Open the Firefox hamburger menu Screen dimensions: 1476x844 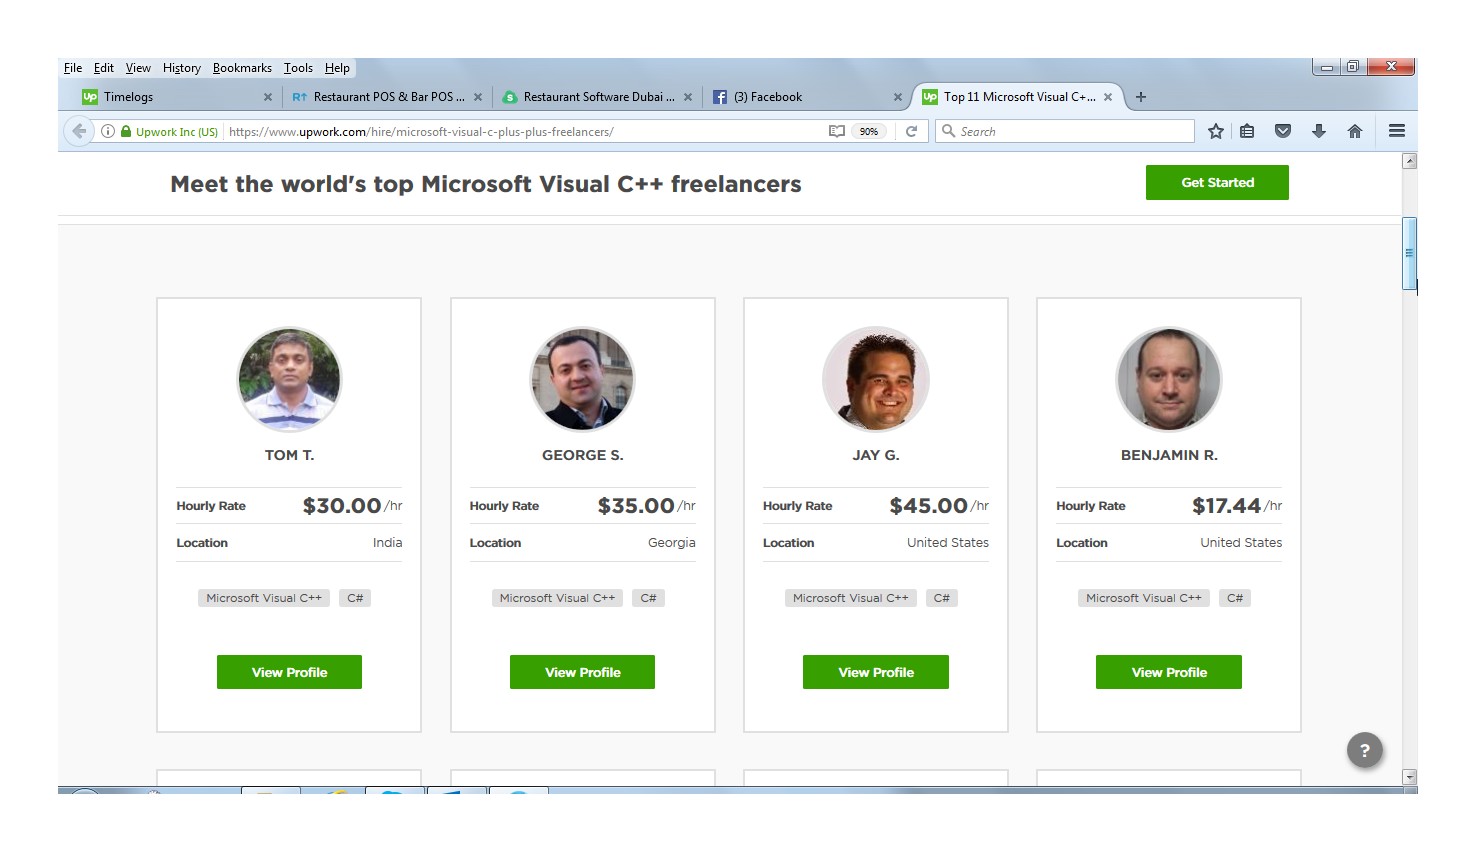(1397, 131)
